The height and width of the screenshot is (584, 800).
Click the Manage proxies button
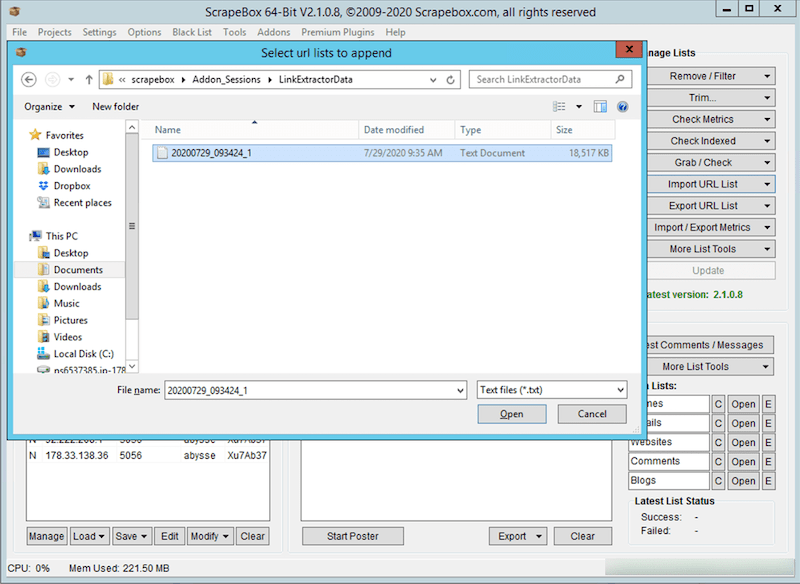coord(46,536)
